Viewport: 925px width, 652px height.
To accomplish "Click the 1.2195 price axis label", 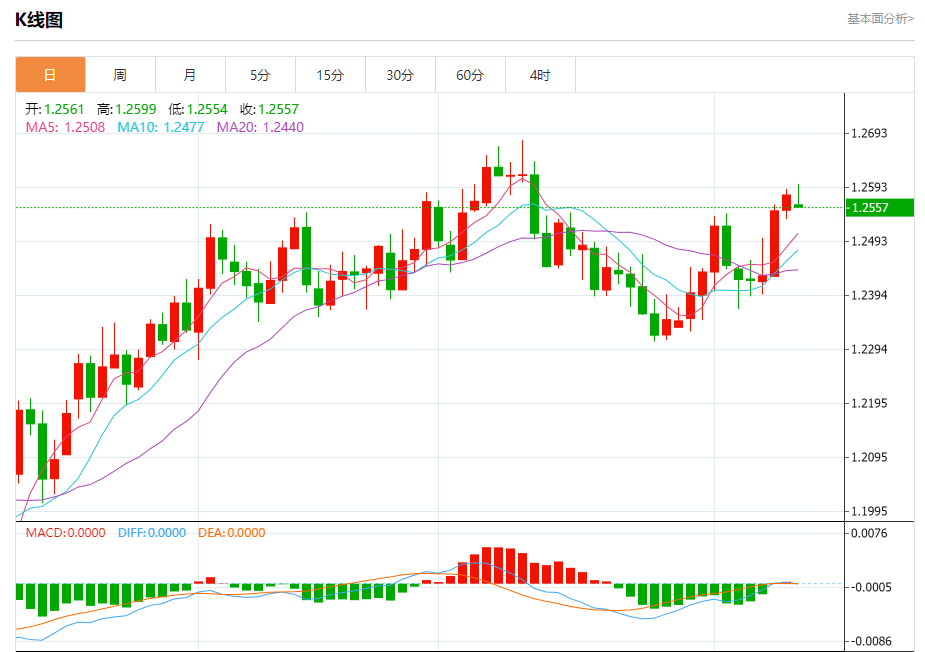I will pos(869,403).
